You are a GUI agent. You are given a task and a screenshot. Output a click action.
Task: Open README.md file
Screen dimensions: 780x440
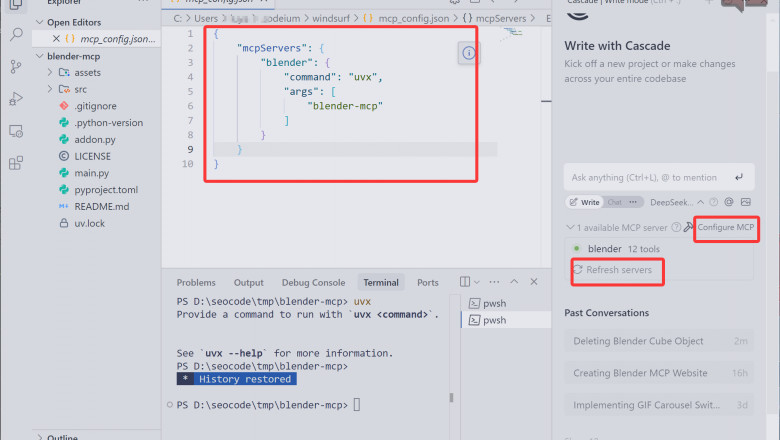(x=101, y=206)
